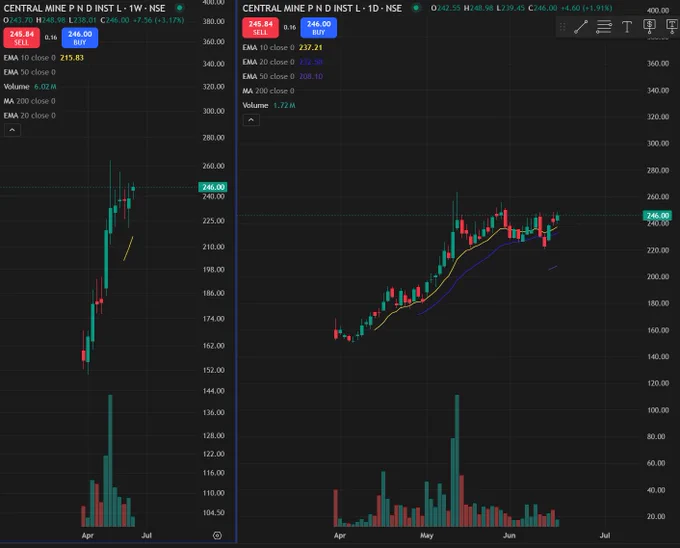Click the 246.00 price tag on daily scale
Image resolution: width=680 pixels, height=548 pixels.
pos(657,215)
